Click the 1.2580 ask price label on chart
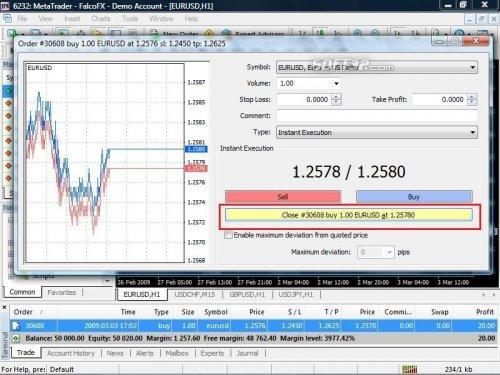The image size is (500, 375). click(196, 149)
